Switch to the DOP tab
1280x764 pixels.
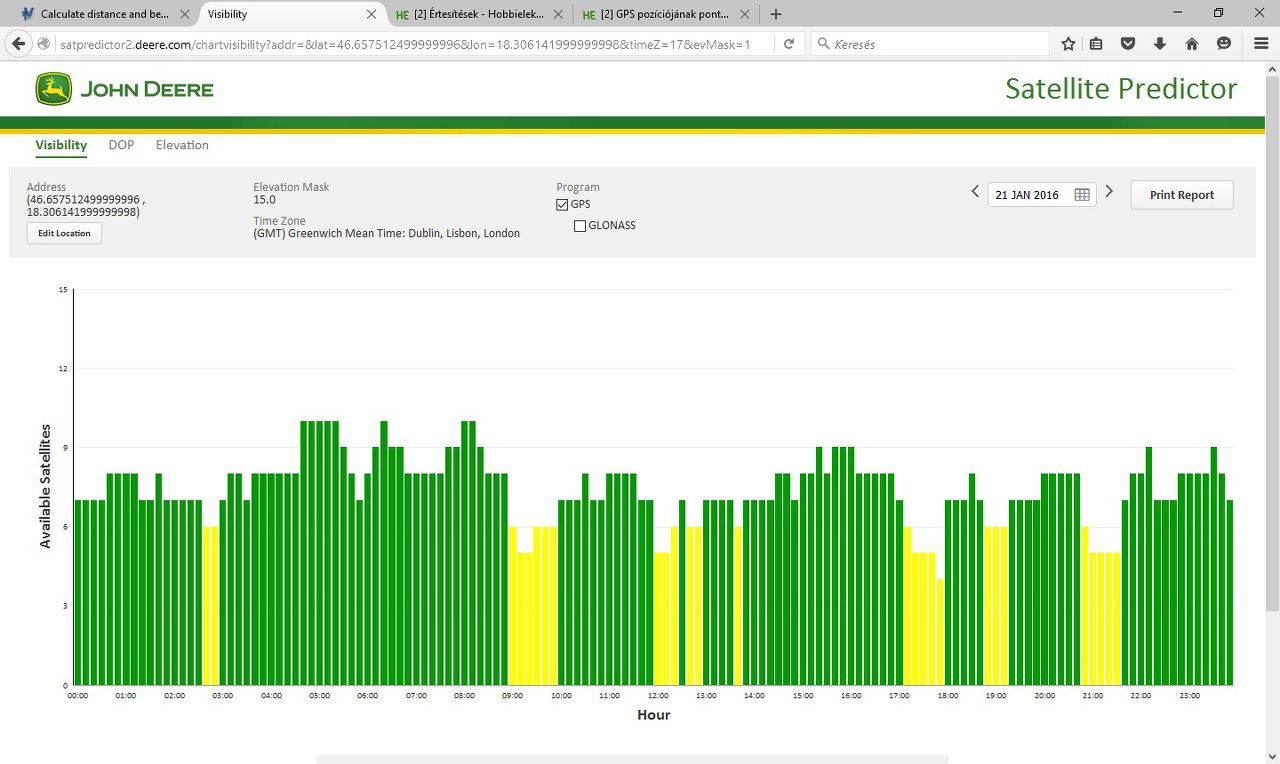tap(121, 145)
